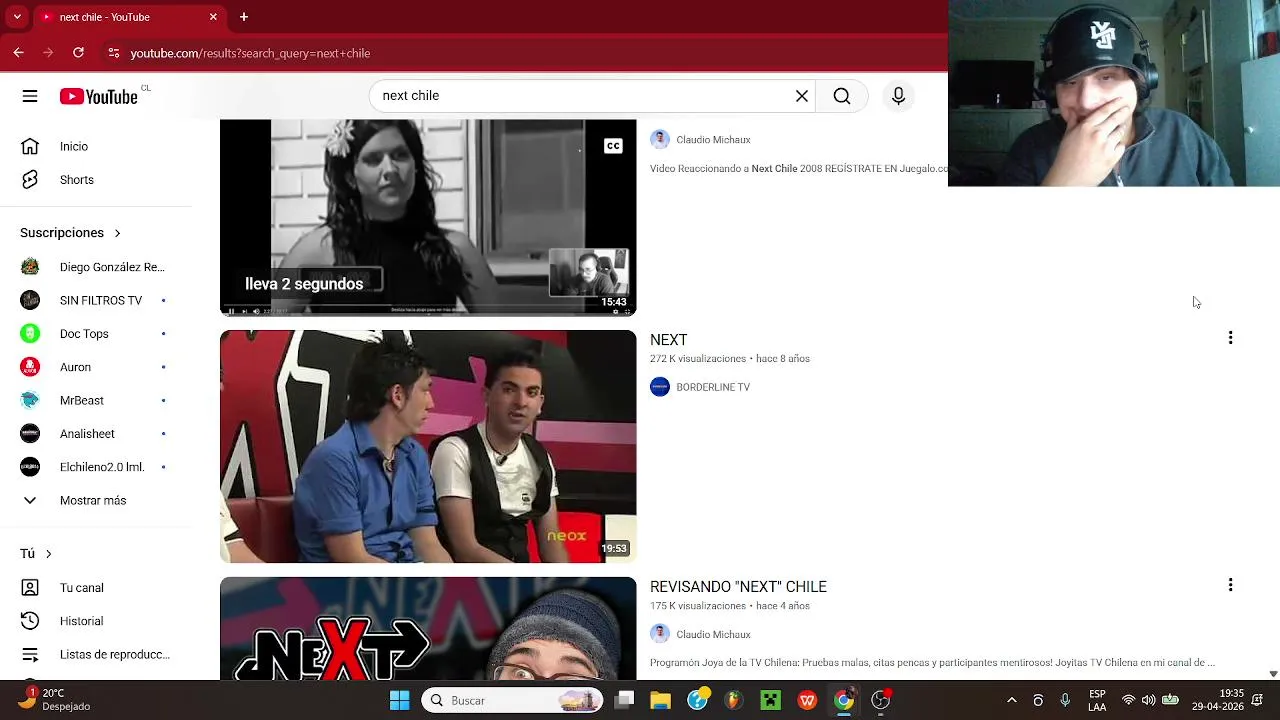
Task: Pause the inline preview video
Action: click(231, 311)
